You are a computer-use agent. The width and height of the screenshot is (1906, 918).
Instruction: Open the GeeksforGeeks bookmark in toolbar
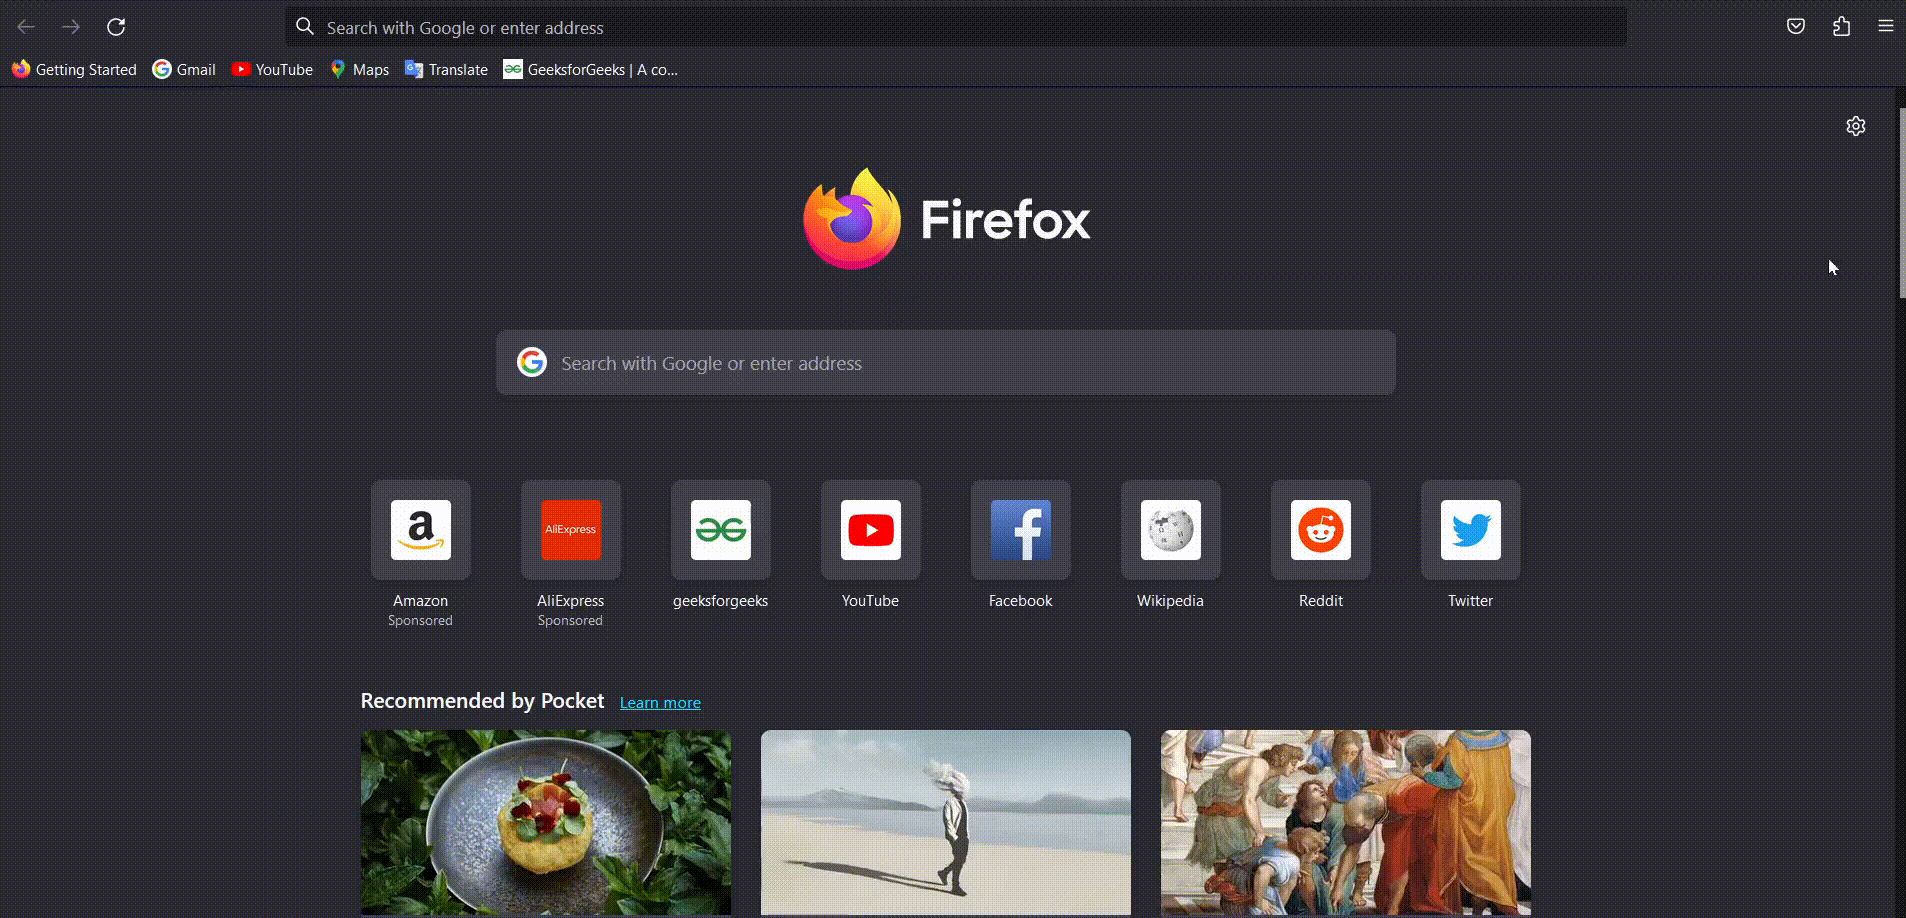(x=591, y=69)
